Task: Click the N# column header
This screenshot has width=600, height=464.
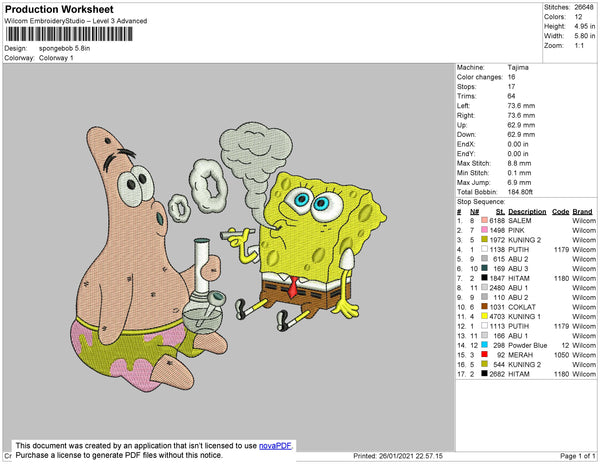Action: (474, 212)
